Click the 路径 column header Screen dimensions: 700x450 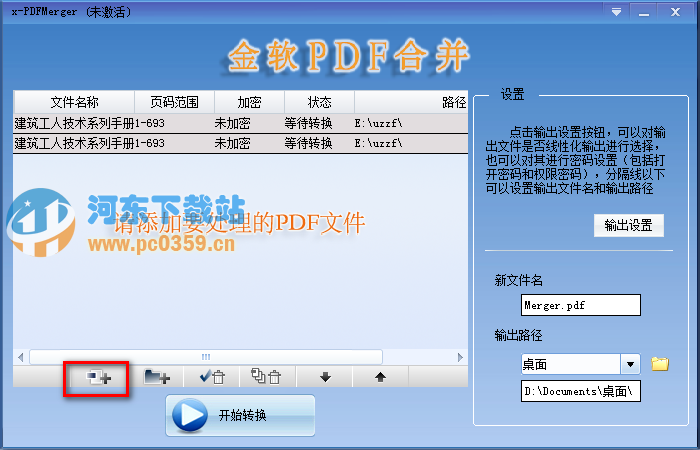[x=411, y=102]
